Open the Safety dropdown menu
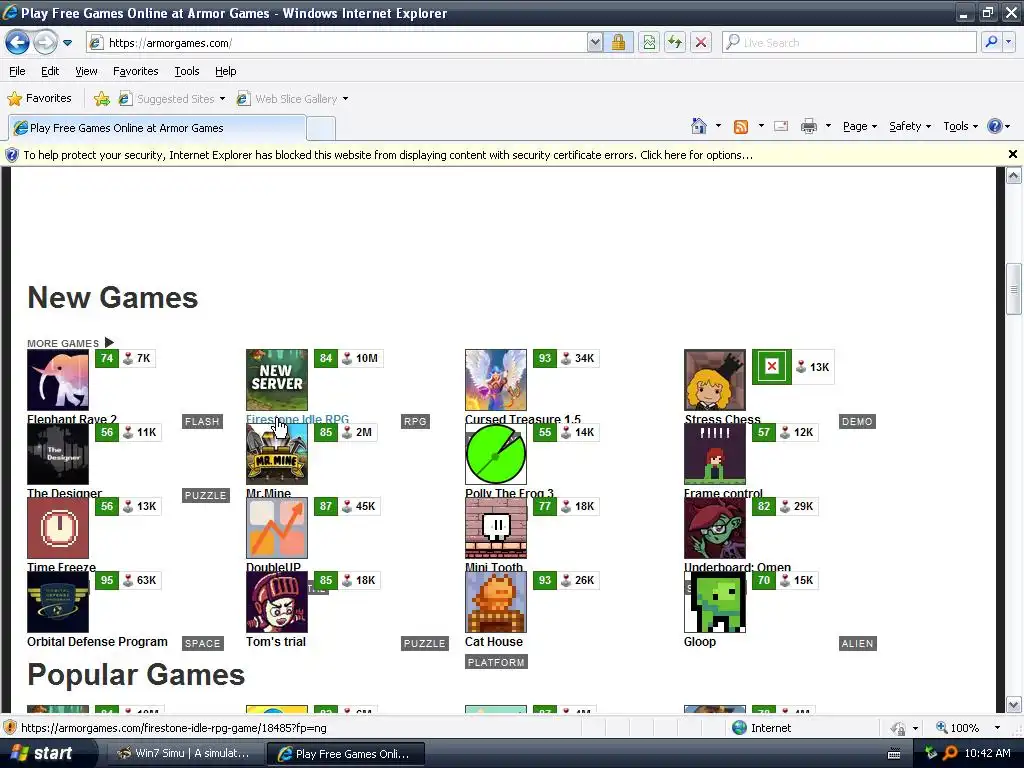 point(910,127)
